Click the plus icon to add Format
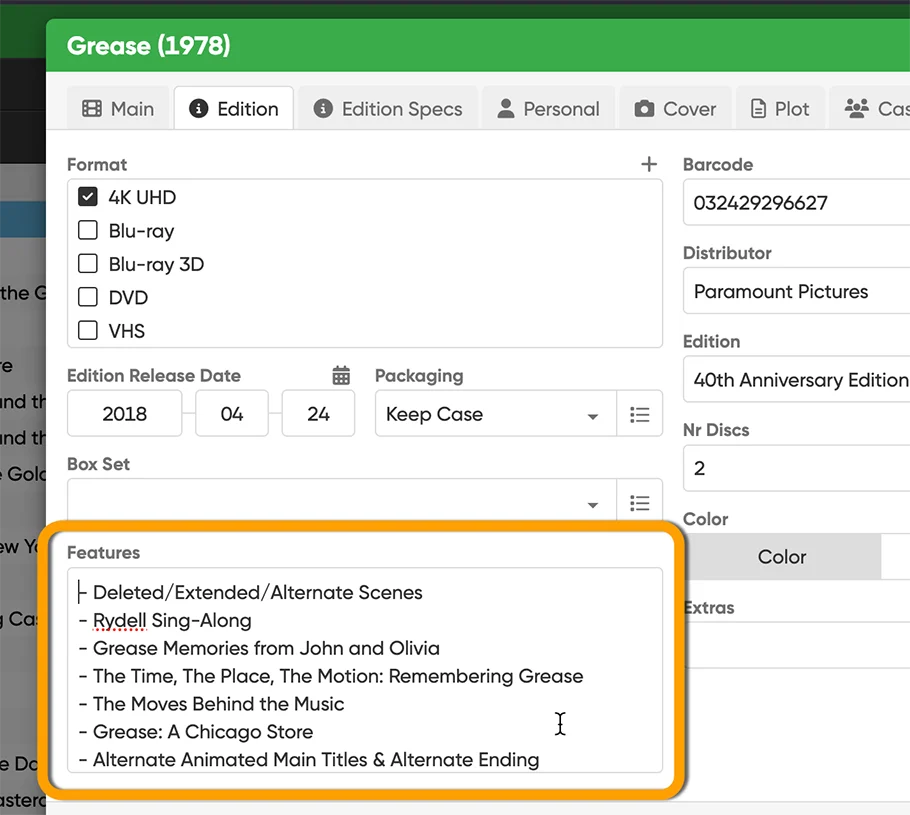Screen dimensions: 910x815 (649, 164)
